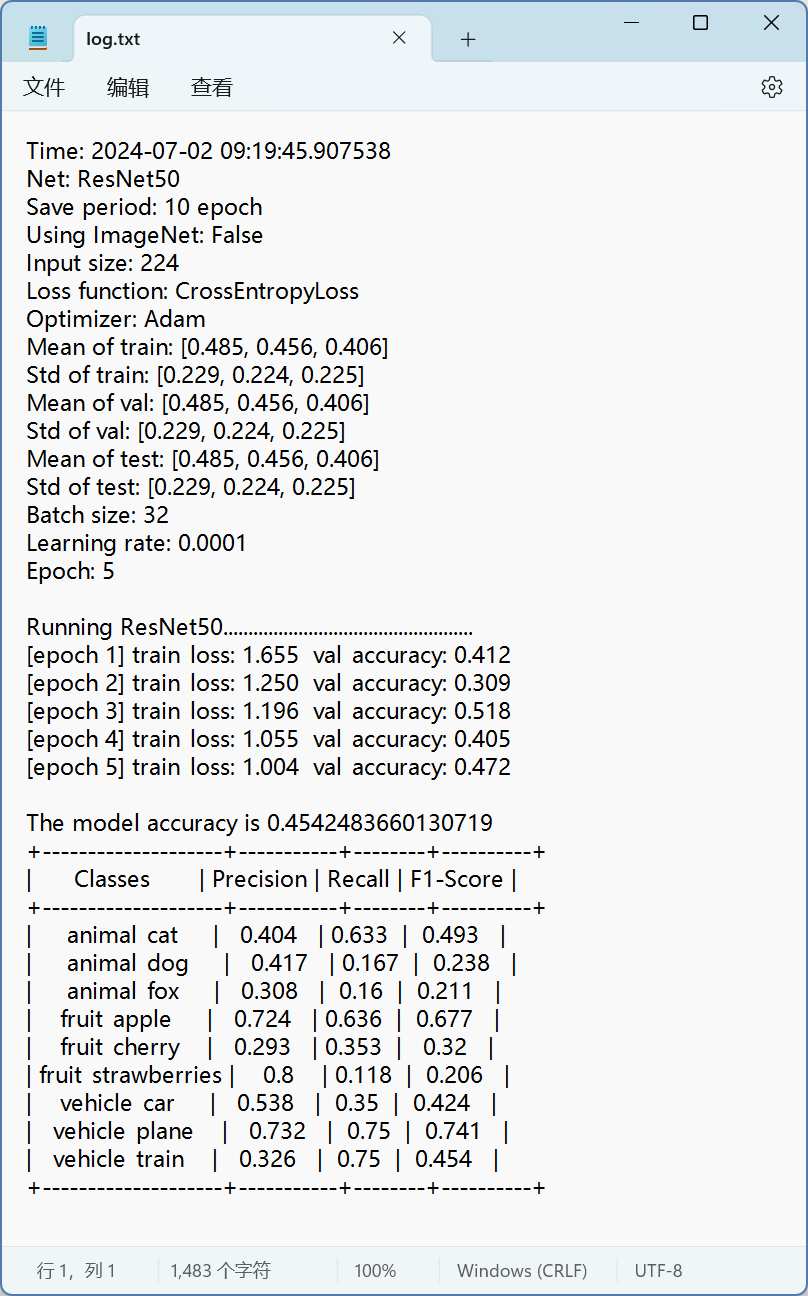Place cursor on epoch 3 train loss line
Image resolution: width=808 pixels, height=1296 pixels.
[268, 711]
